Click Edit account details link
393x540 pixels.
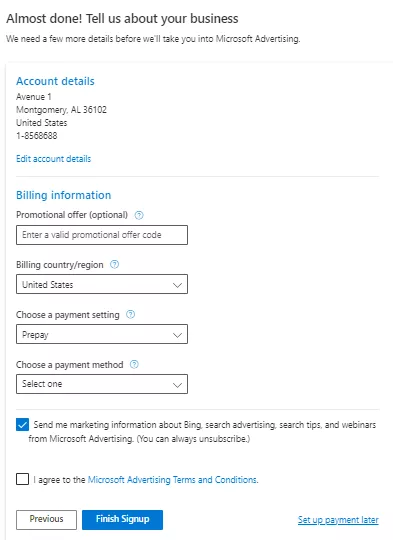53,159
